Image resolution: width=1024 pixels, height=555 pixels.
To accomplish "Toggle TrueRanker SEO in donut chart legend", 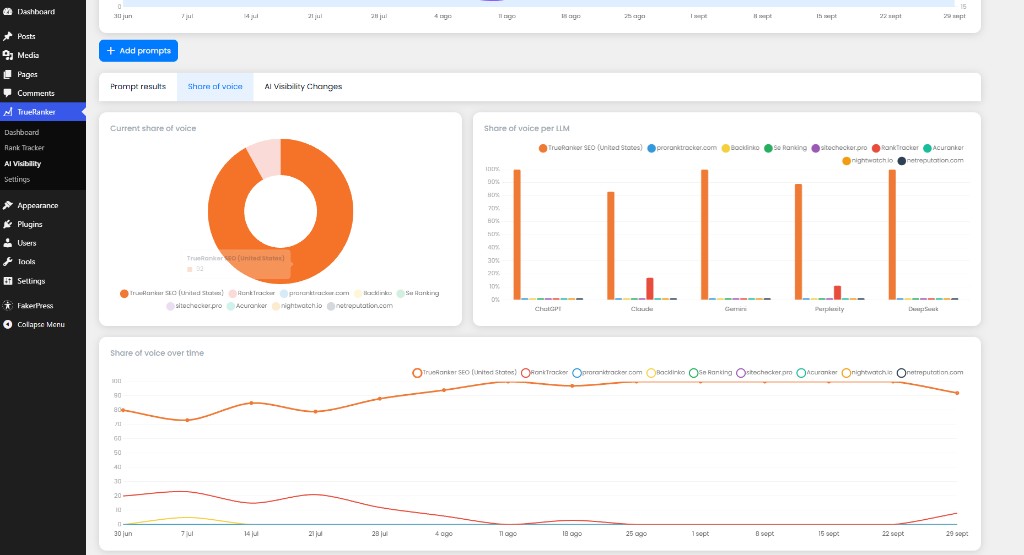I will [172, 294].
